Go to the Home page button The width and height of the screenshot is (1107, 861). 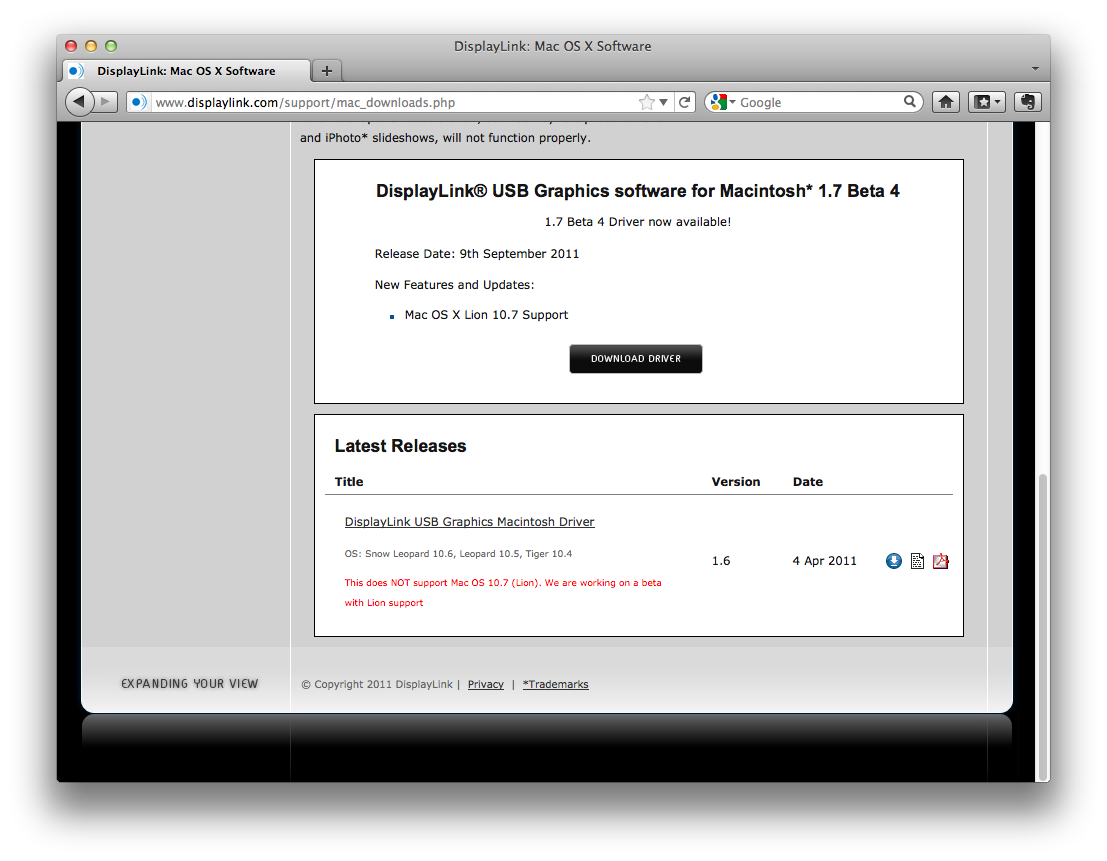[946, 102]
